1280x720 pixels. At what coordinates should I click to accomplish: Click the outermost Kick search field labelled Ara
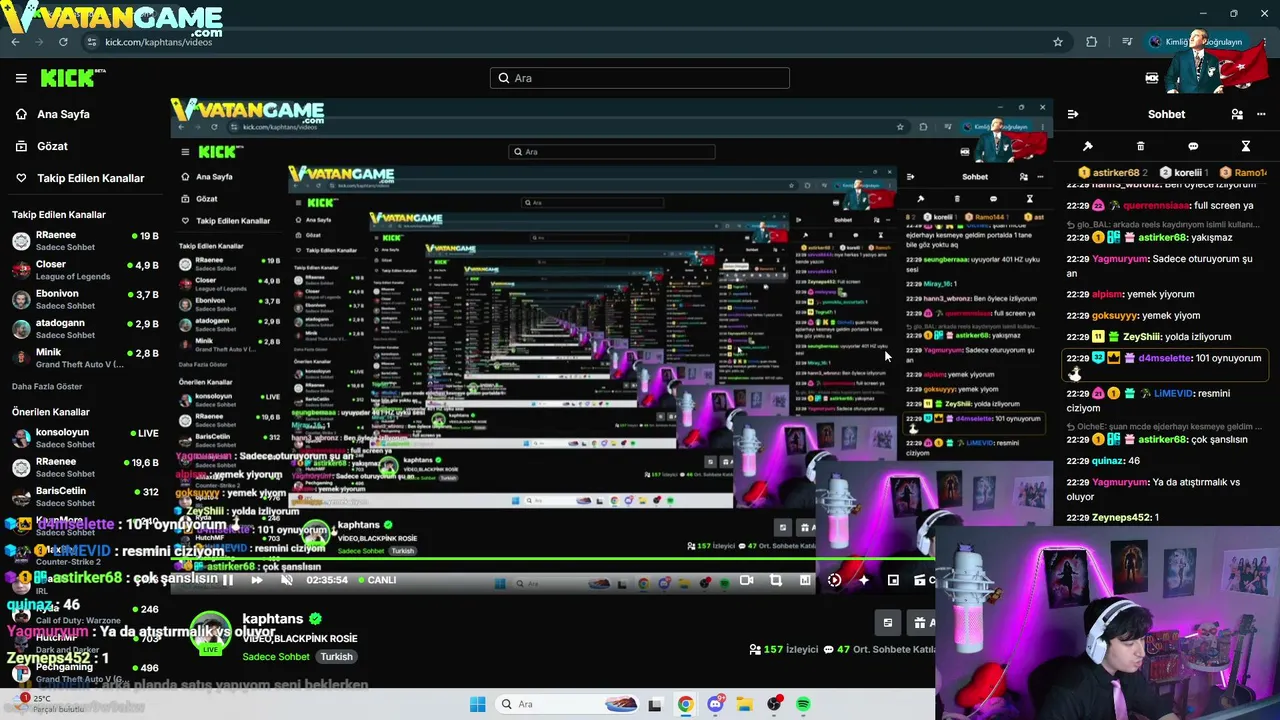[640, 78]
